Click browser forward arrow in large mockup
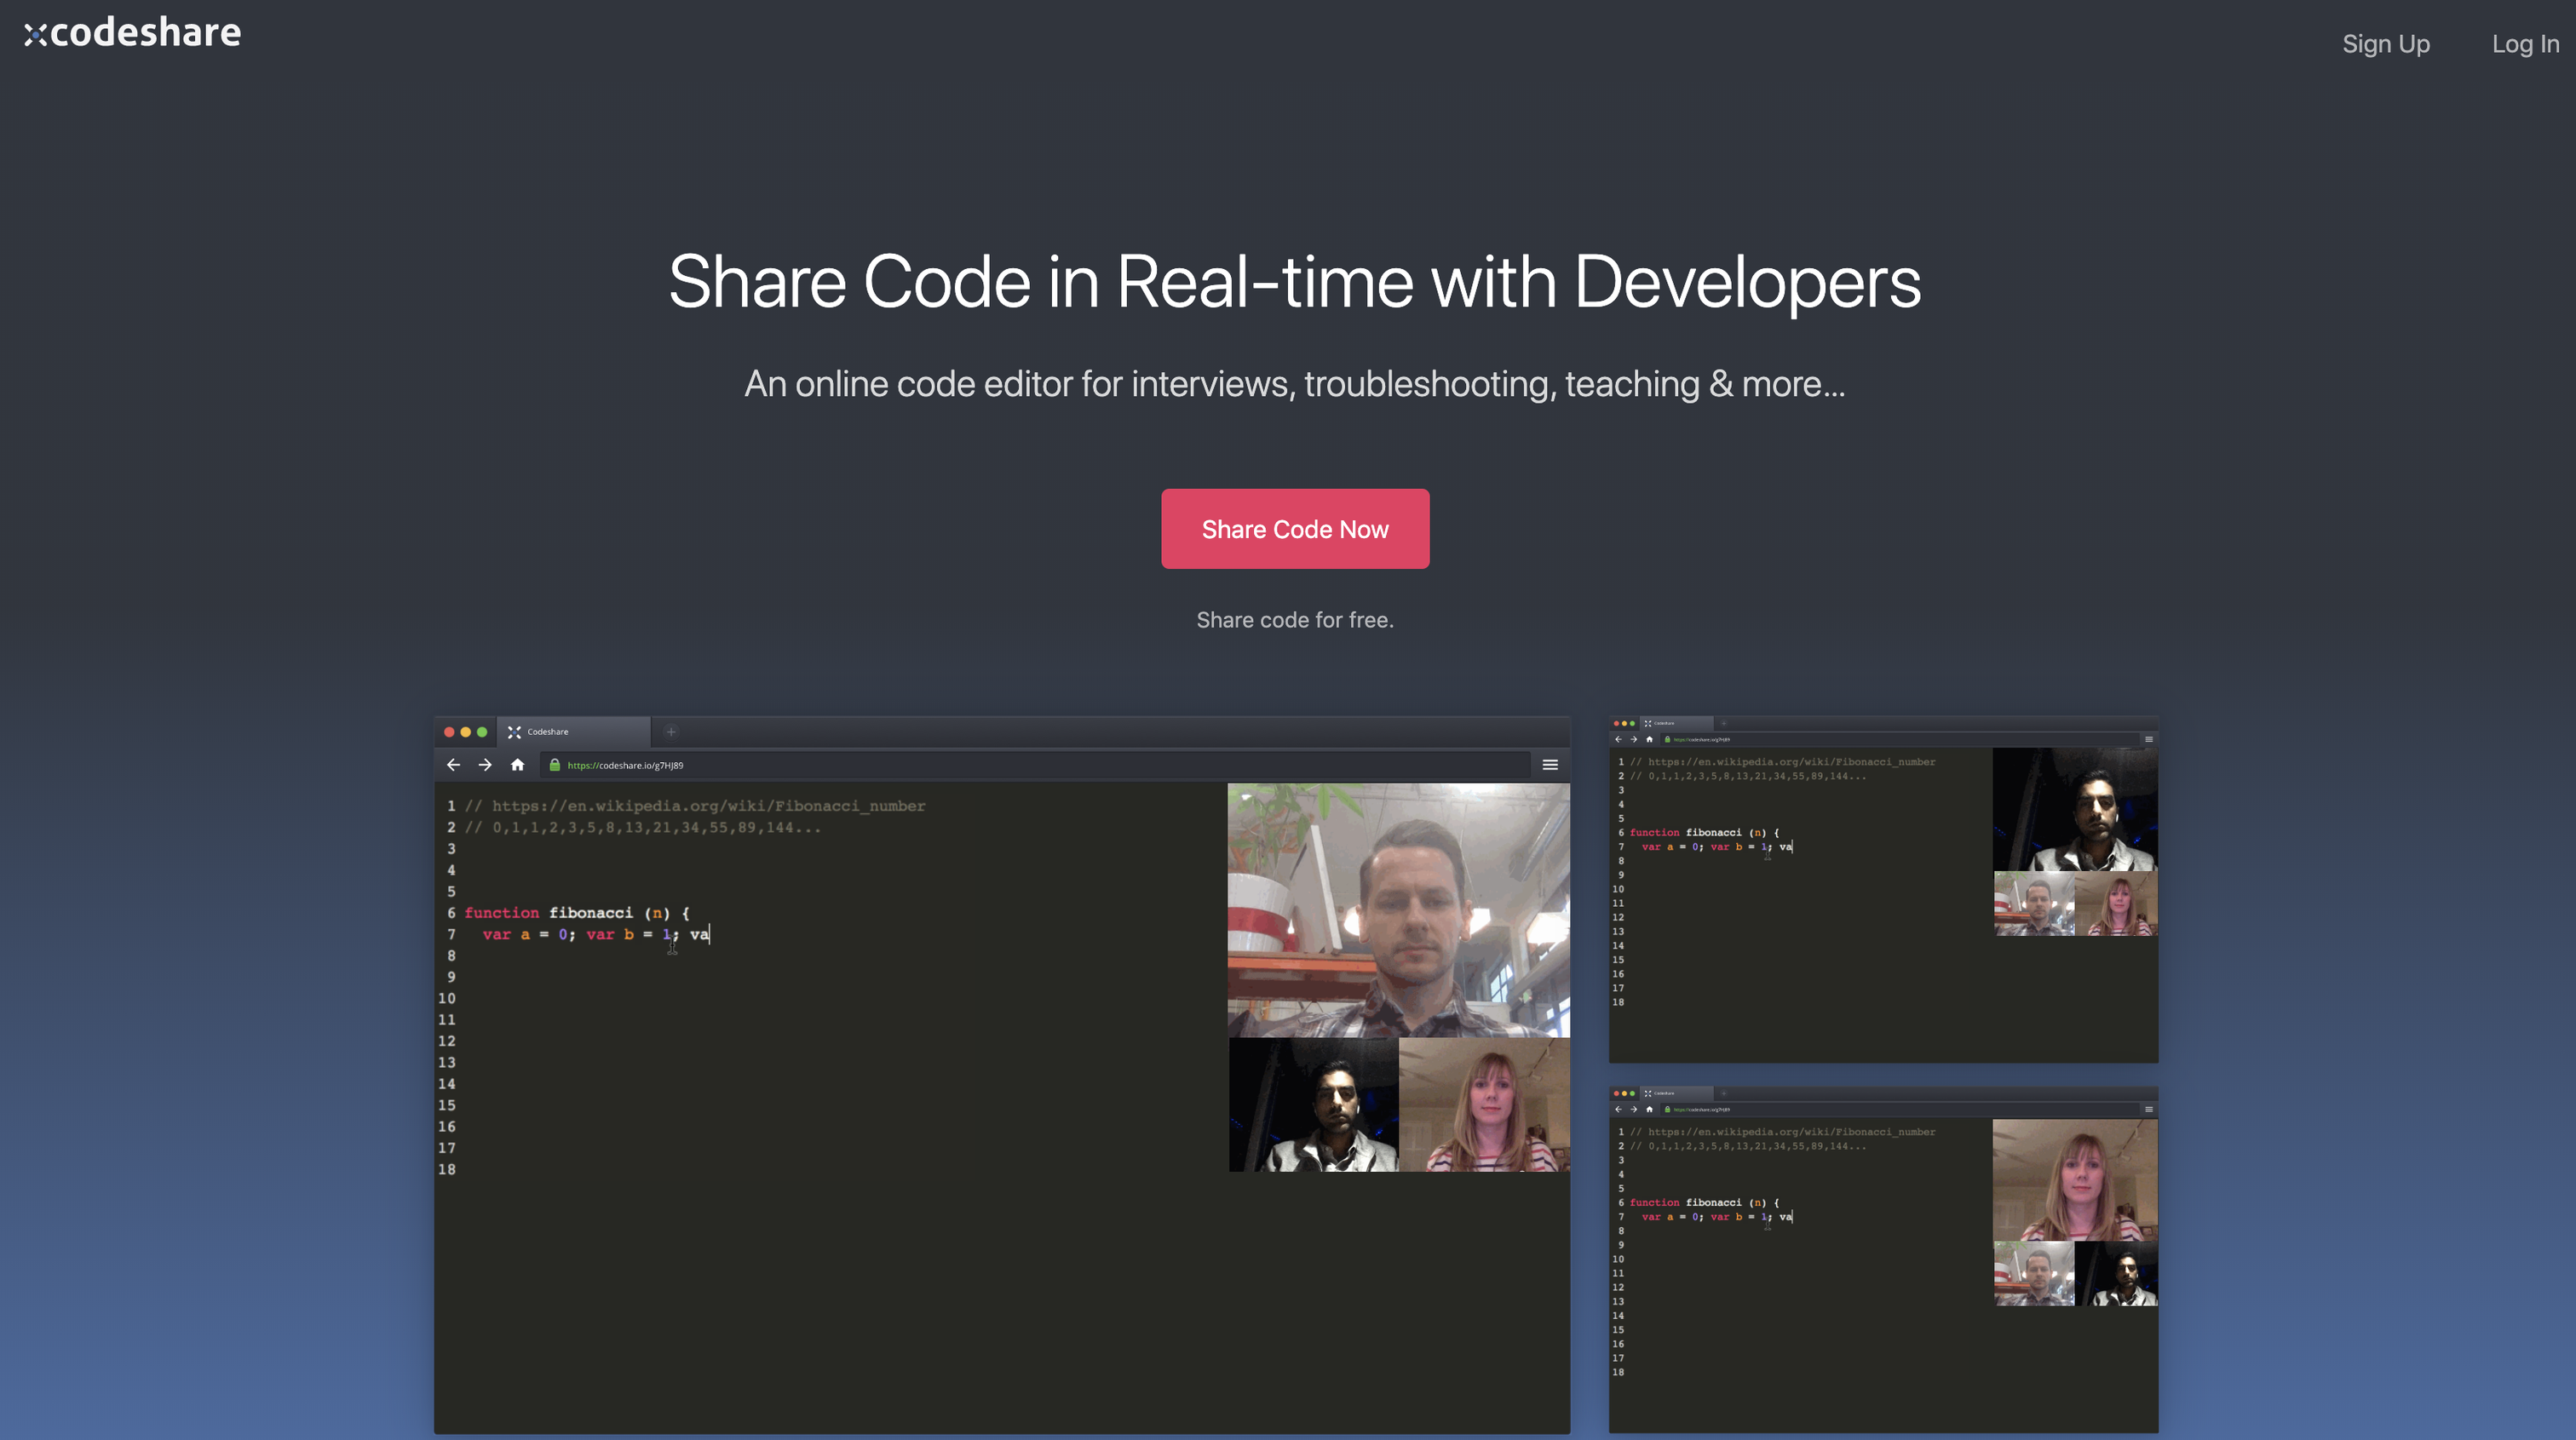This screenshot has height=1440, width=2576. coord(485,765)
